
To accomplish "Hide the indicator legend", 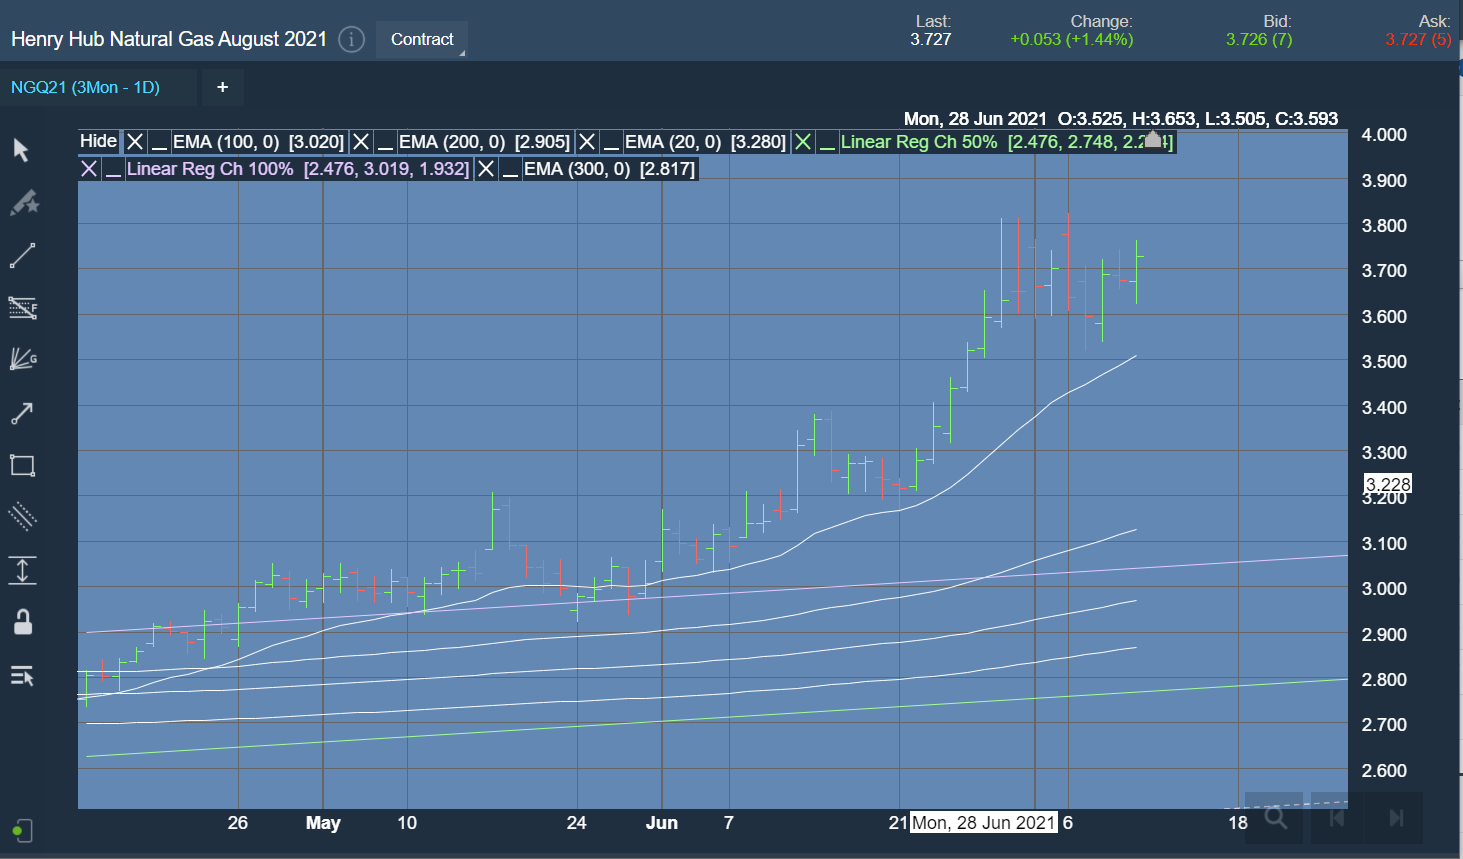I will click(98, 141).
